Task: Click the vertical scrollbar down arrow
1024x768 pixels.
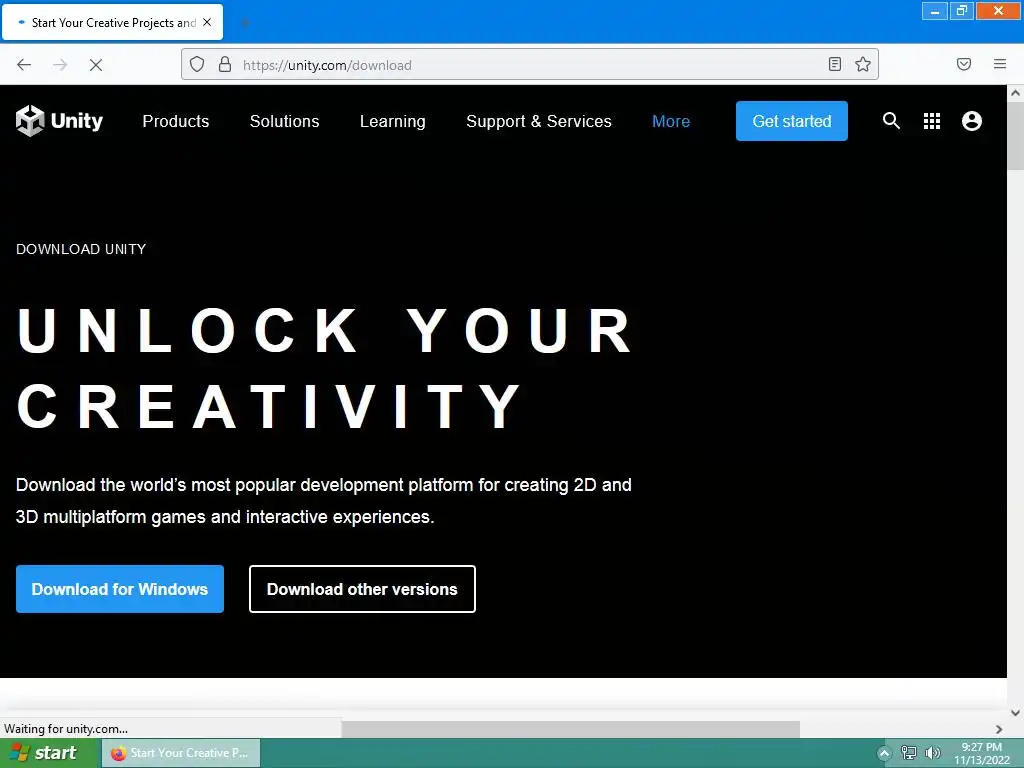Action: point(1016,712)
